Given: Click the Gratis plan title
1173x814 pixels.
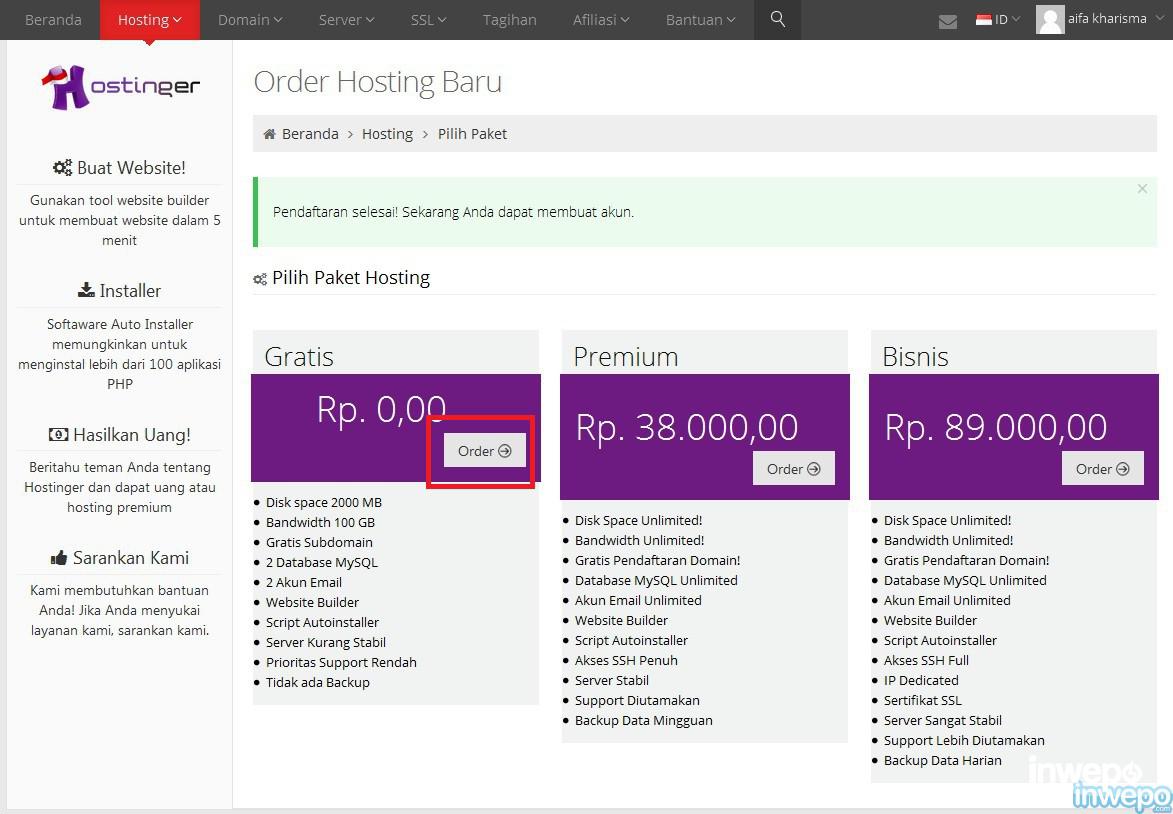Looking at the screenshot, I should (x=299, y=357).
